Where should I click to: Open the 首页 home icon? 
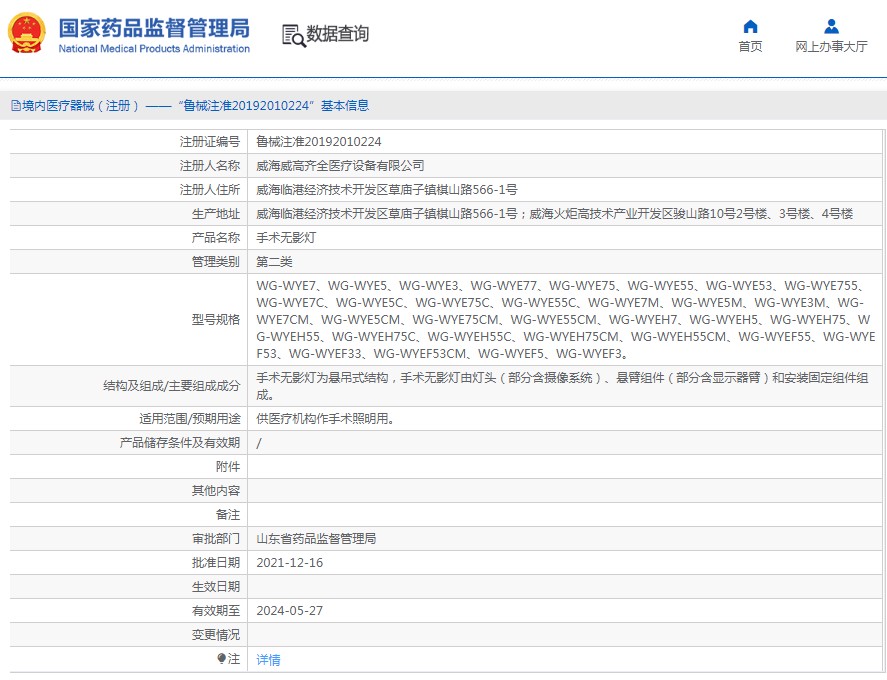pos(750,26)
